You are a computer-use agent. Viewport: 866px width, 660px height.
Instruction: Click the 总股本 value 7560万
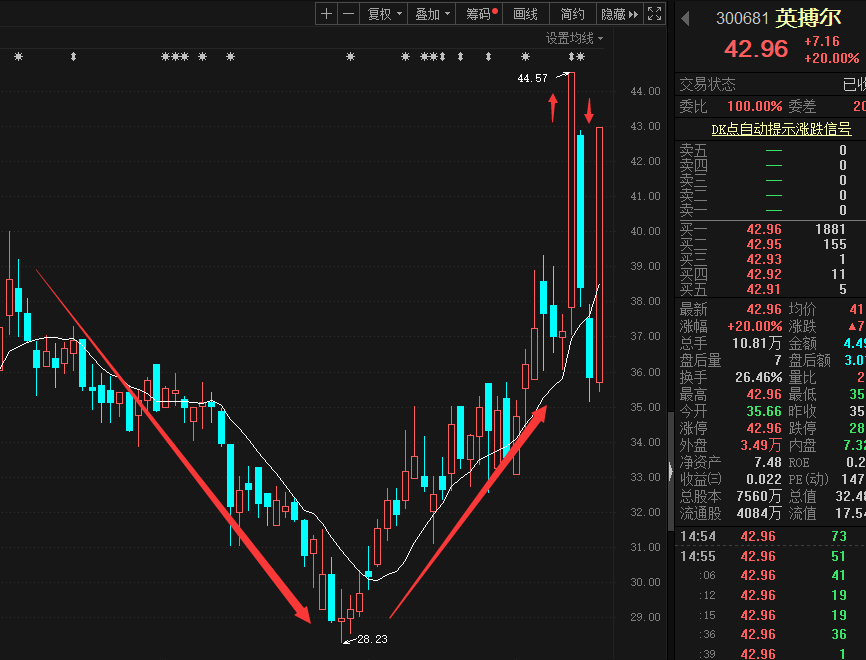pos(759,496)
